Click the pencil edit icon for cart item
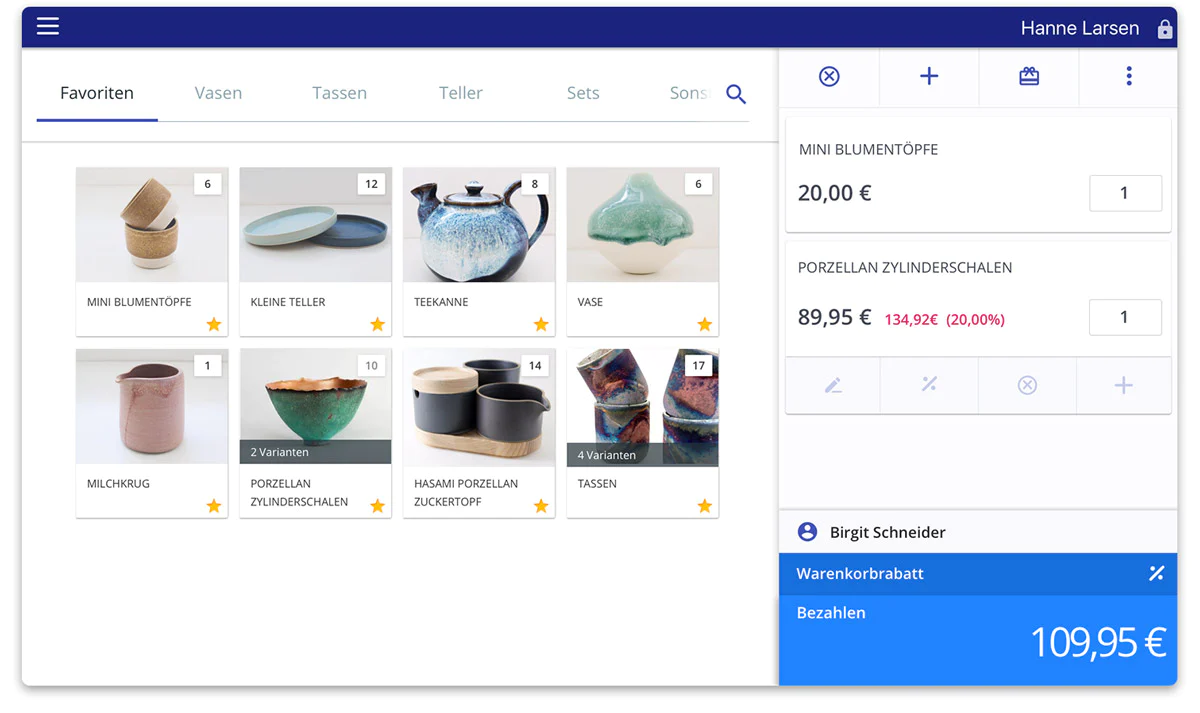 (x=833, y=385)
